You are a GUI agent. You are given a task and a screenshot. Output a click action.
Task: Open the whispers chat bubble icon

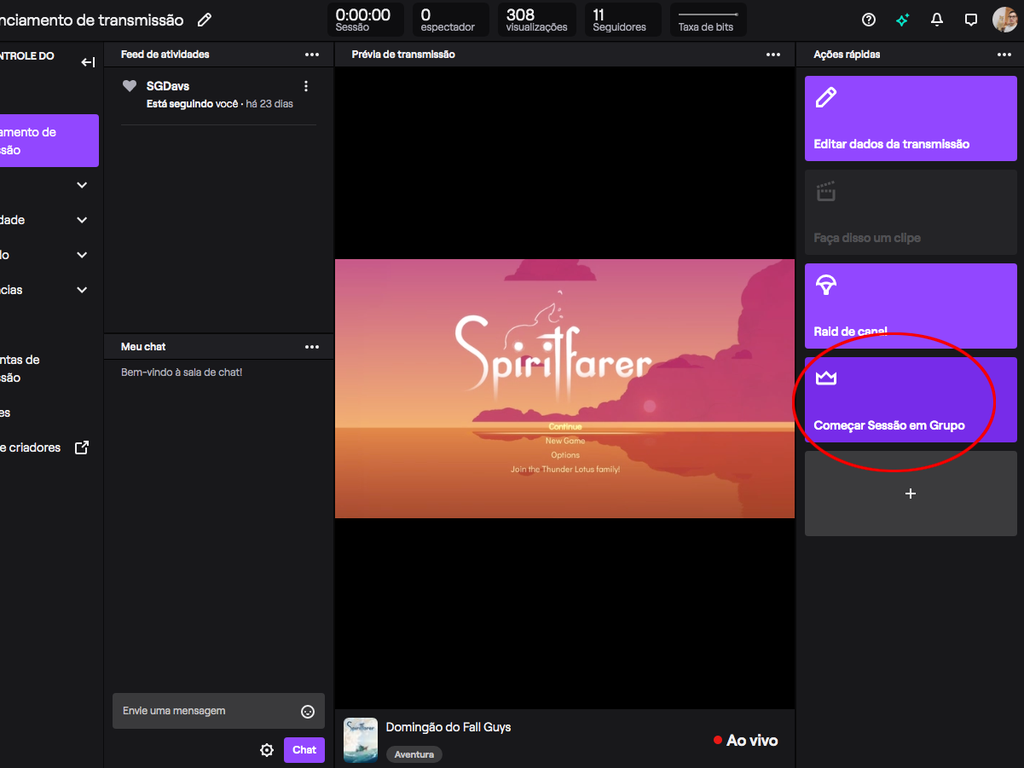pos(971,20)
